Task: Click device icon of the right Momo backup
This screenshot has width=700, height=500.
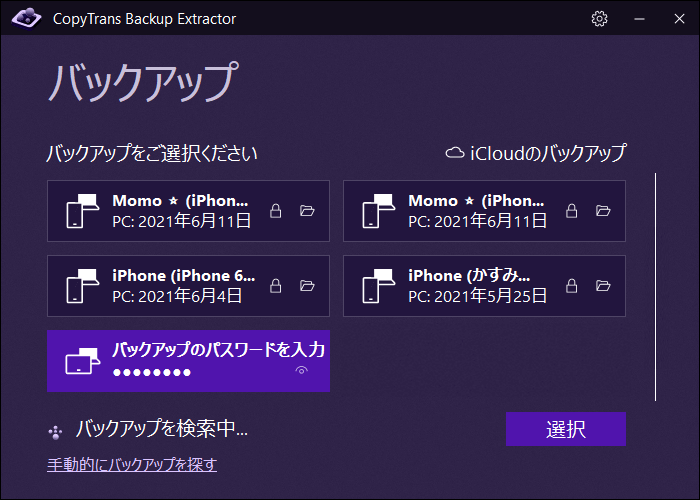Action: tap(379, 211)
